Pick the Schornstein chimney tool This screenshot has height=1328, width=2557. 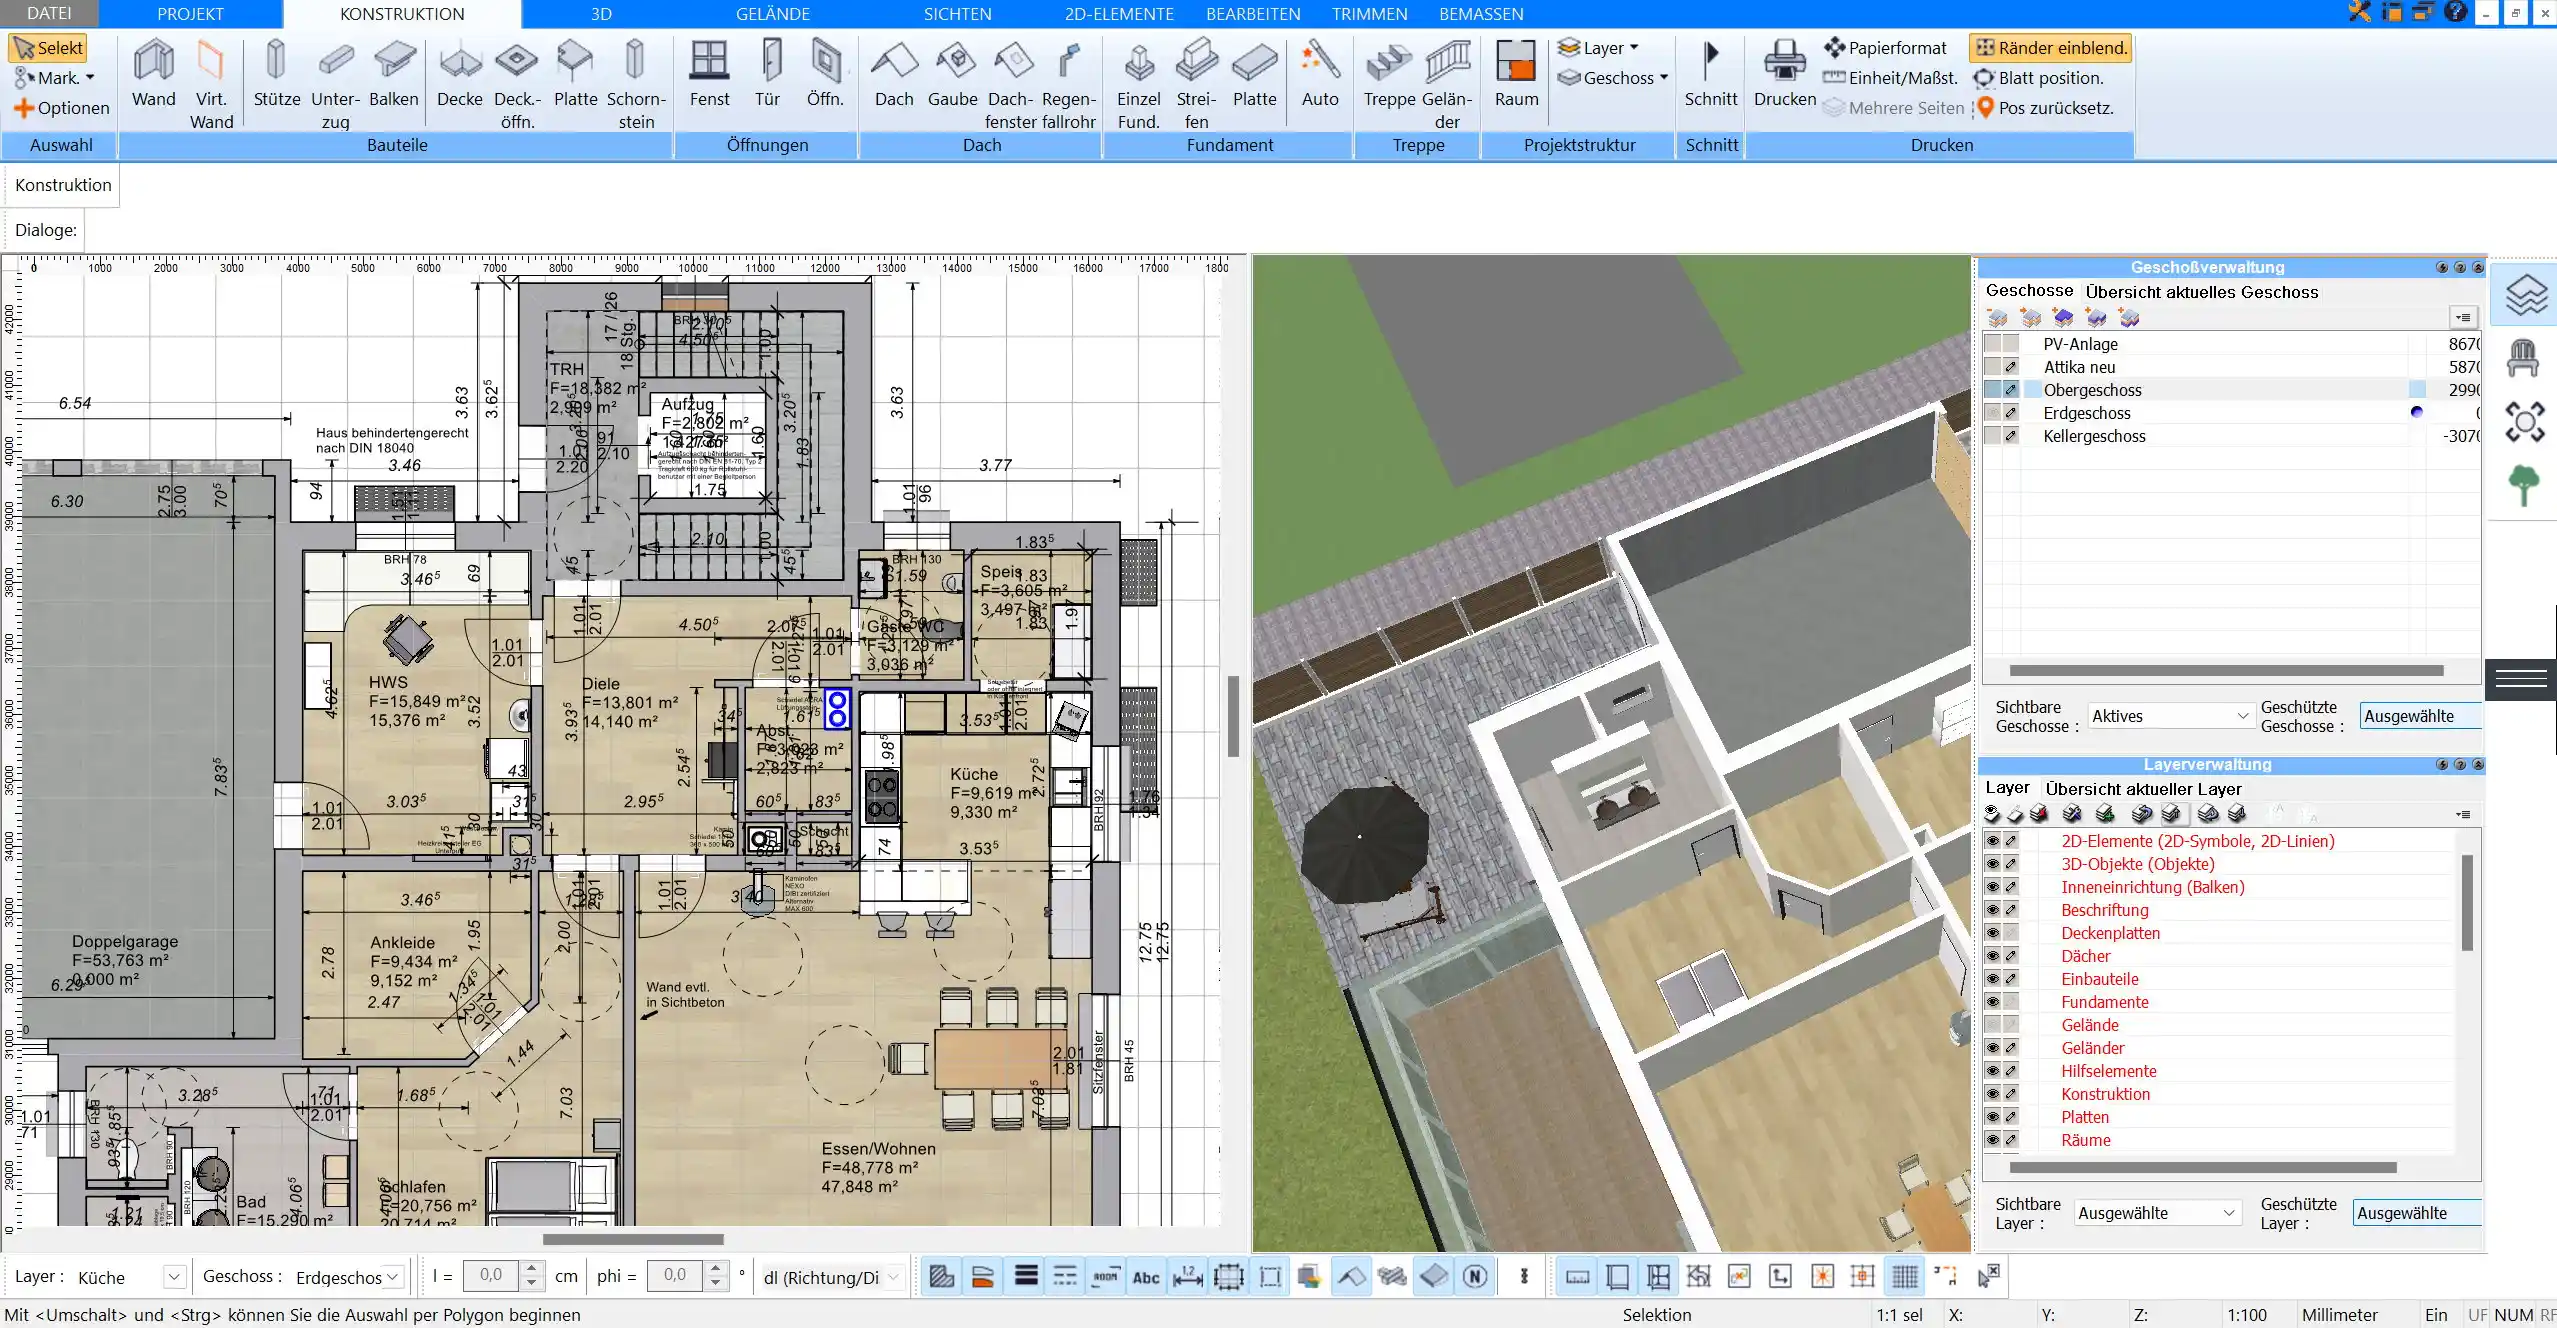point(636,84)
